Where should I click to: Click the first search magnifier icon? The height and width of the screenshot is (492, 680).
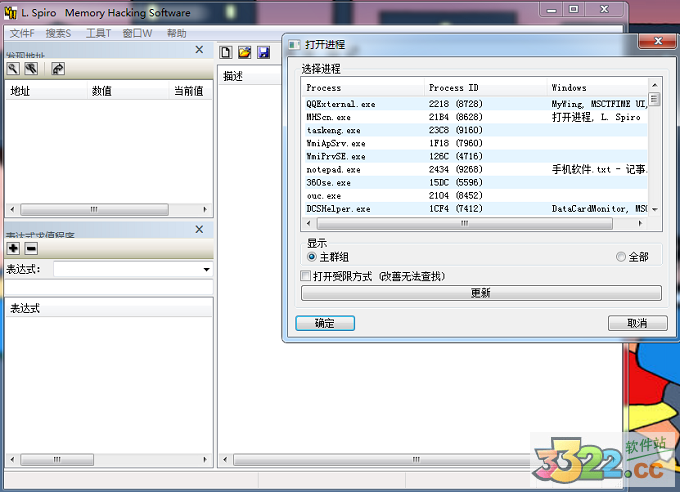pos(14,69)
